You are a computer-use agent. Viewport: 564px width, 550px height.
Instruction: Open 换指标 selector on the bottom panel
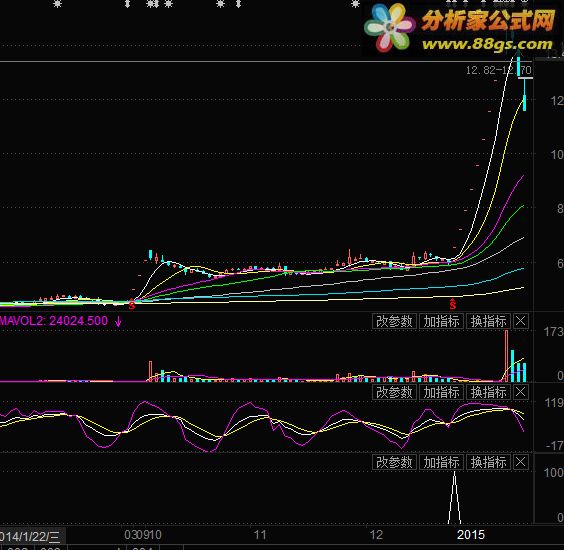point(488,462)
